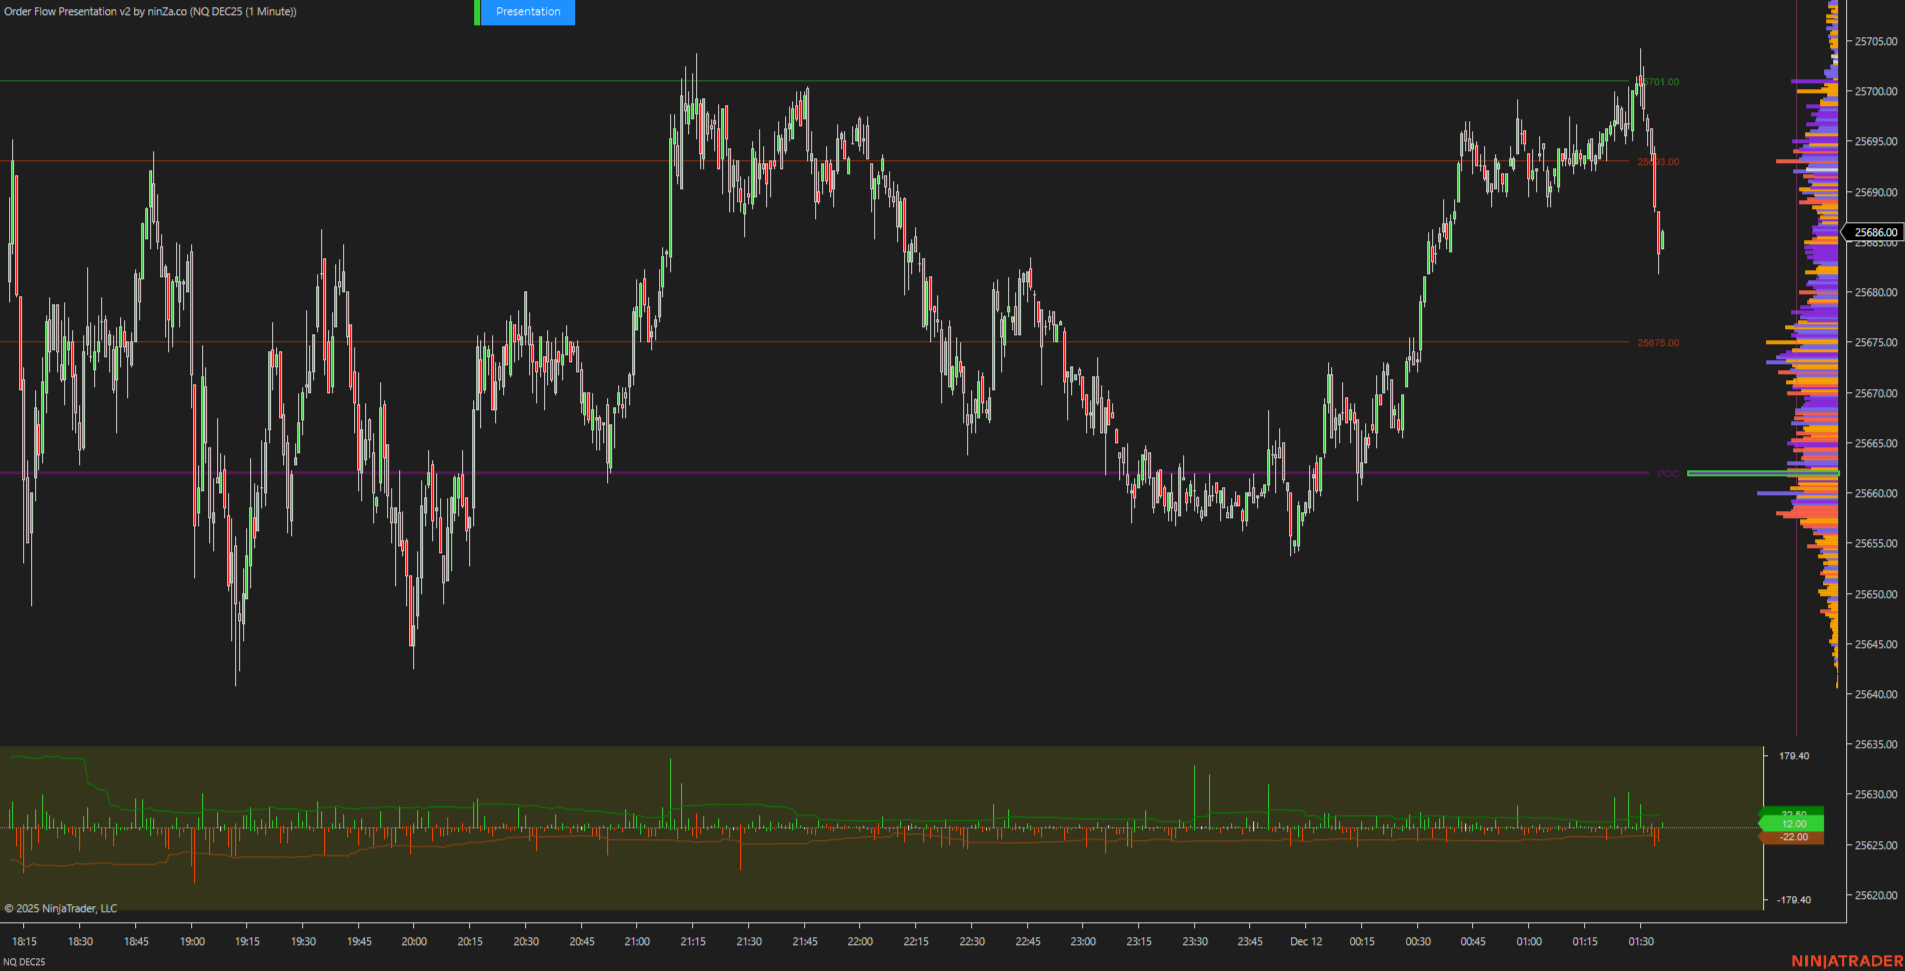This screenshot has height=971, width=1905.
Task: Click the blue Presentation button
Action: pos(528,12)
